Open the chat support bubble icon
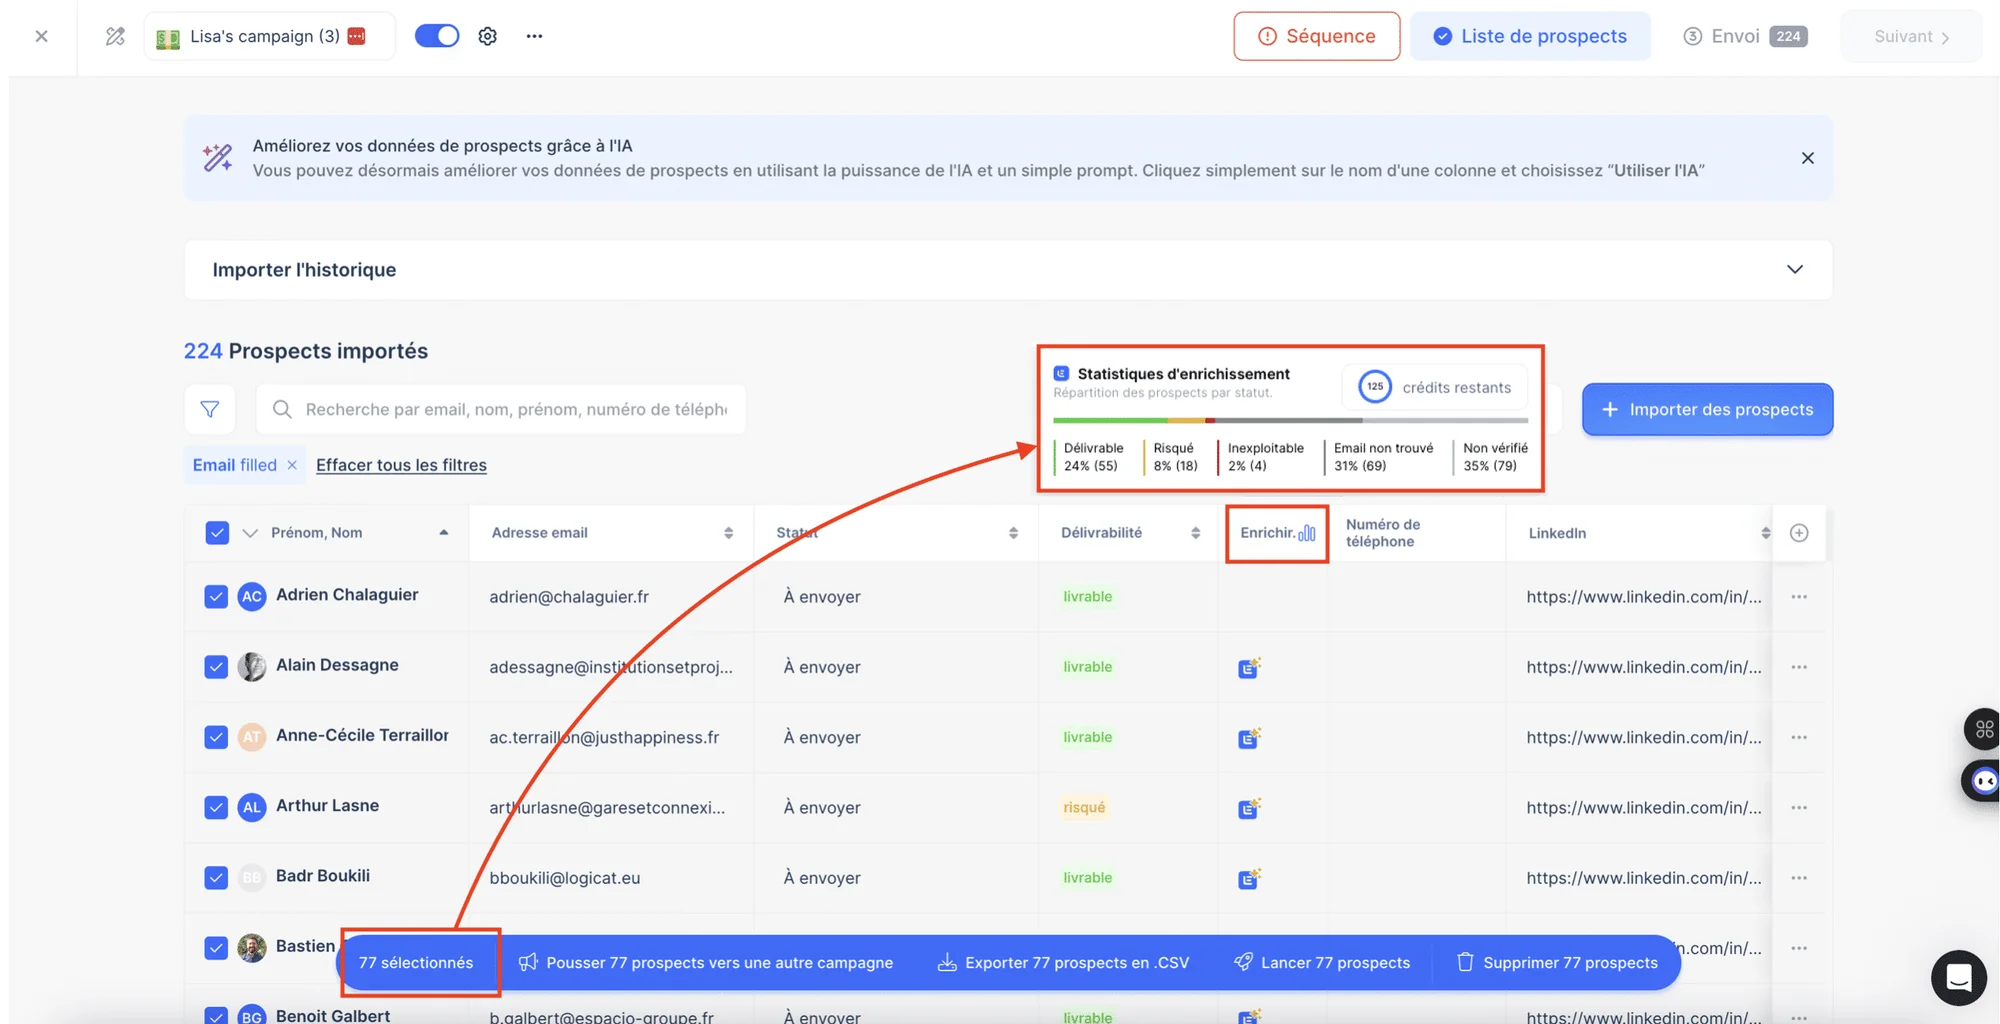The image size is (2000, 1024). [1958, 977]
